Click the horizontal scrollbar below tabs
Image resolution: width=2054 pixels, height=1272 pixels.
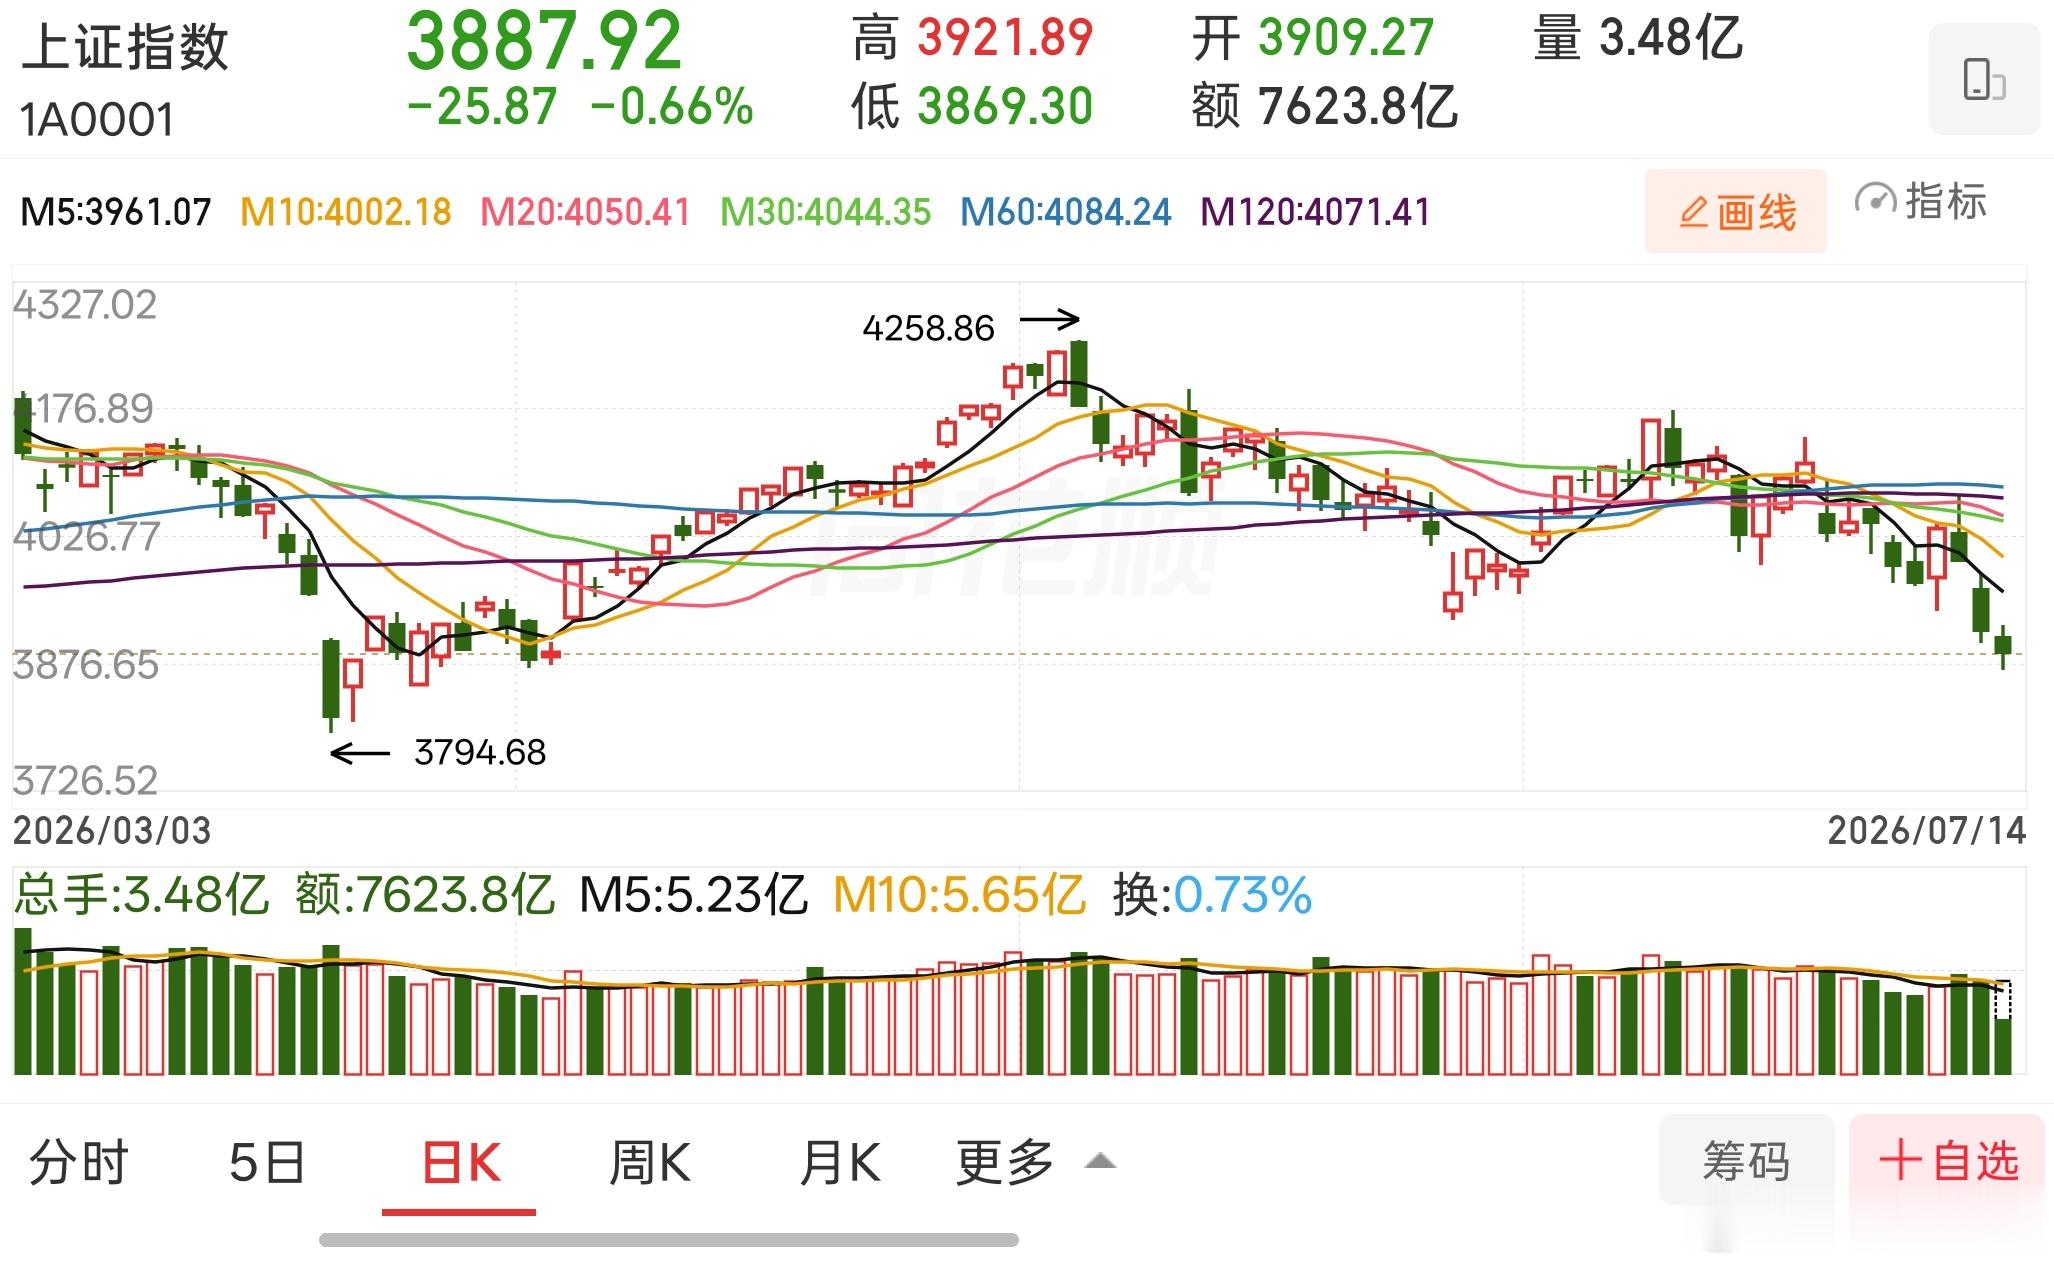click(x=669, y=1240)
